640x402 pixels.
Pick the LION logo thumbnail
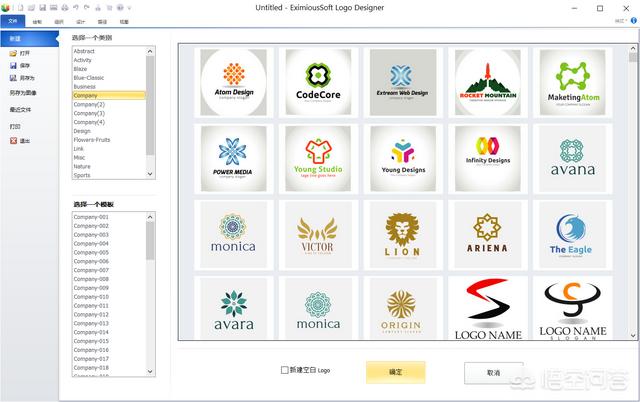(402, 235)
